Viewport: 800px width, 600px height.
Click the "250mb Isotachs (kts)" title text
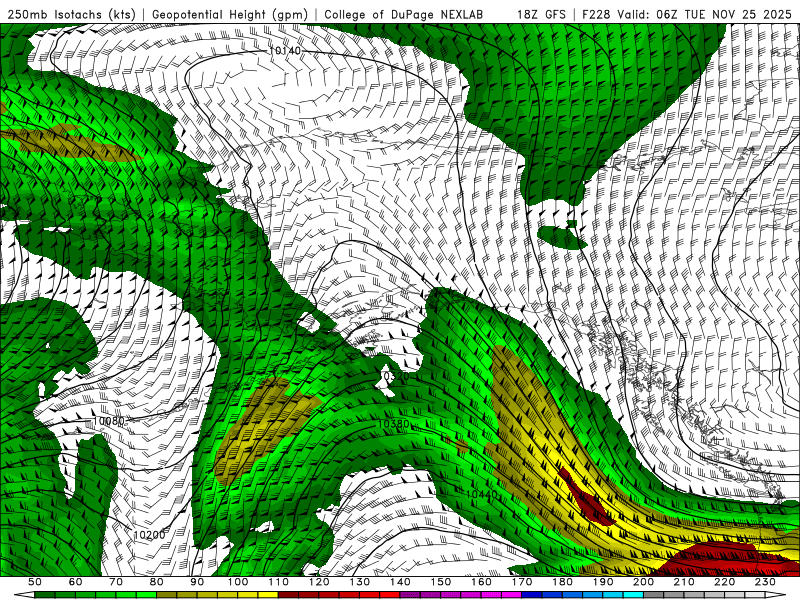click(x=71, y=15)
